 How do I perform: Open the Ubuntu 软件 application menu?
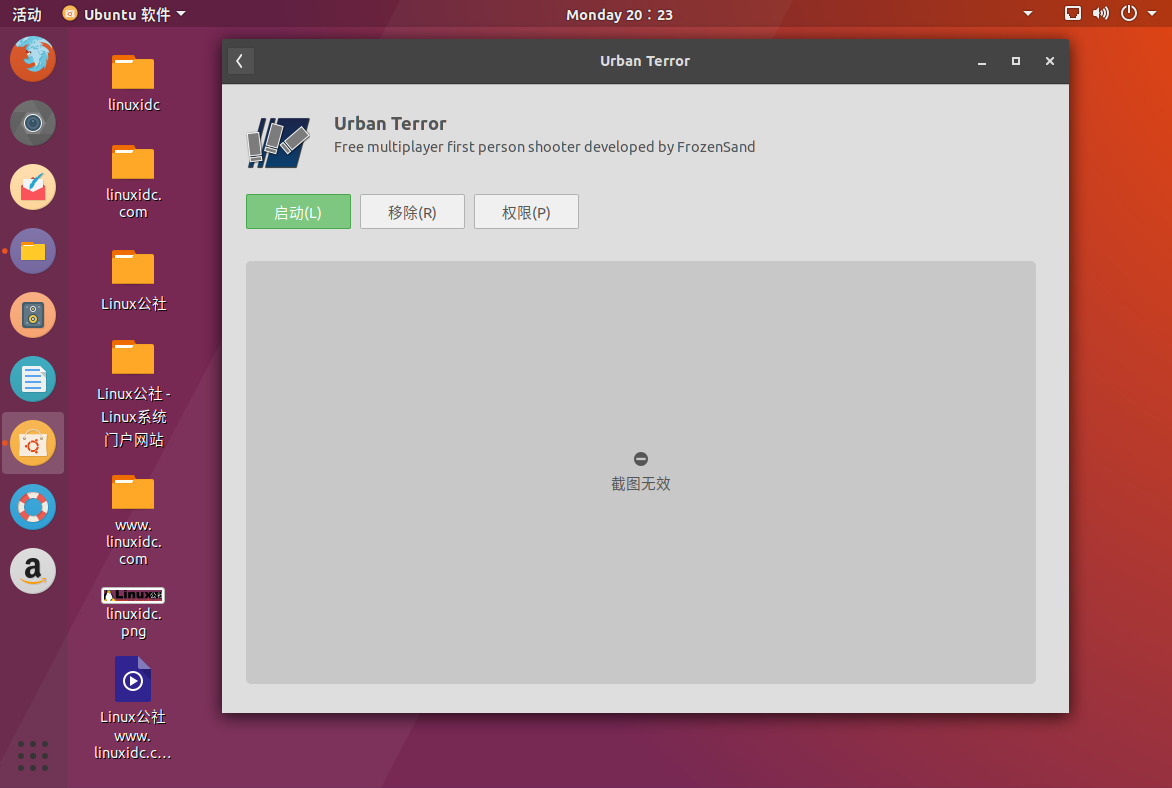point(124,14)
